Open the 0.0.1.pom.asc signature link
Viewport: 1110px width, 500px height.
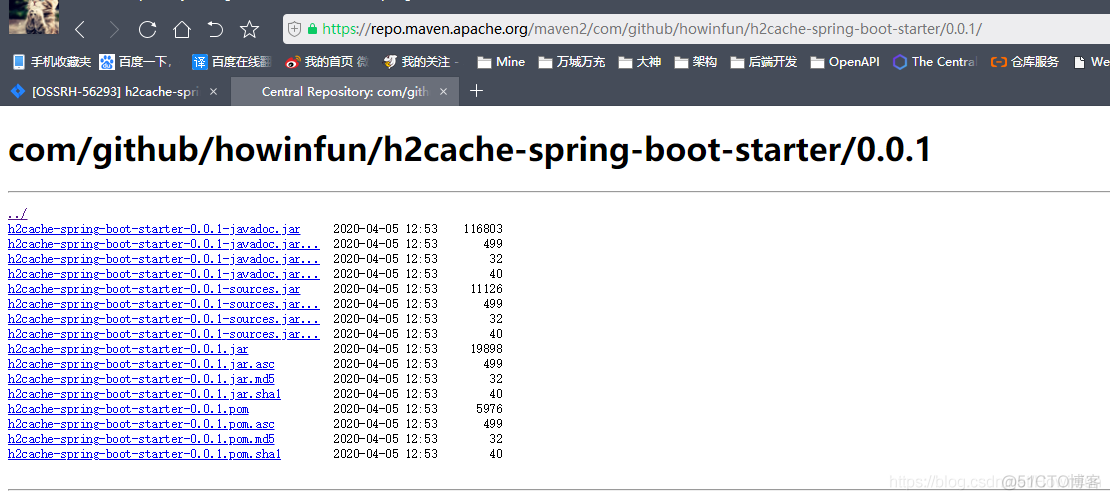(x=141, y=424)
